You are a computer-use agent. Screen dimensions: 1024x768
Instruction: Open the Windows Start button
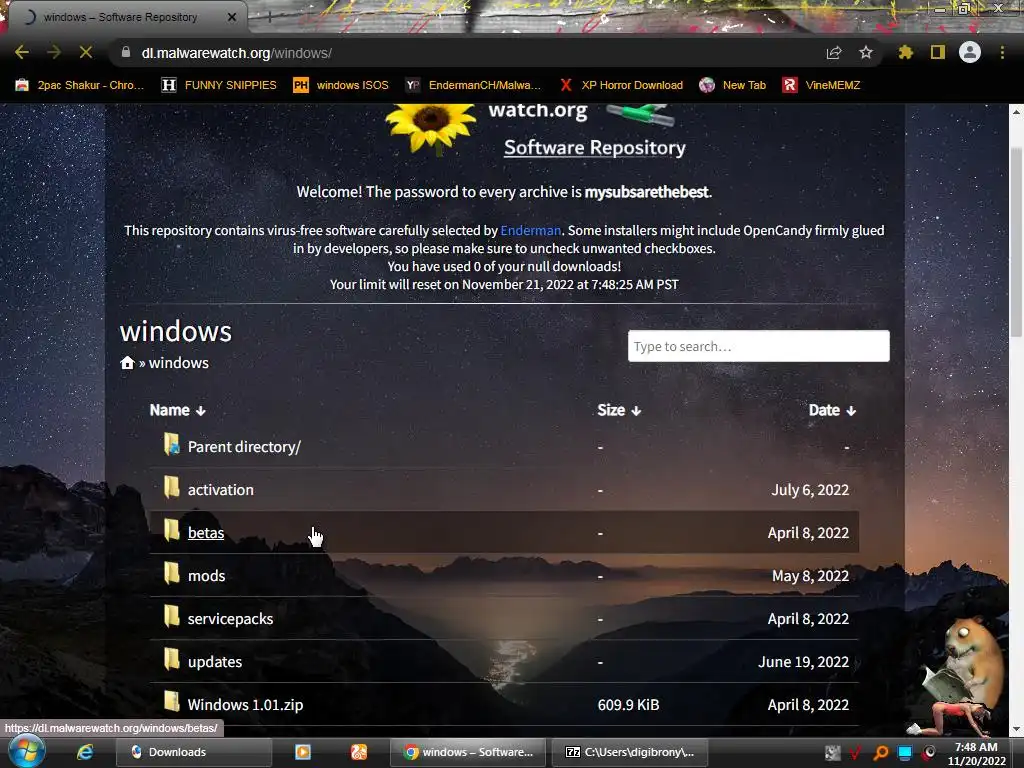tap(26, 752)
